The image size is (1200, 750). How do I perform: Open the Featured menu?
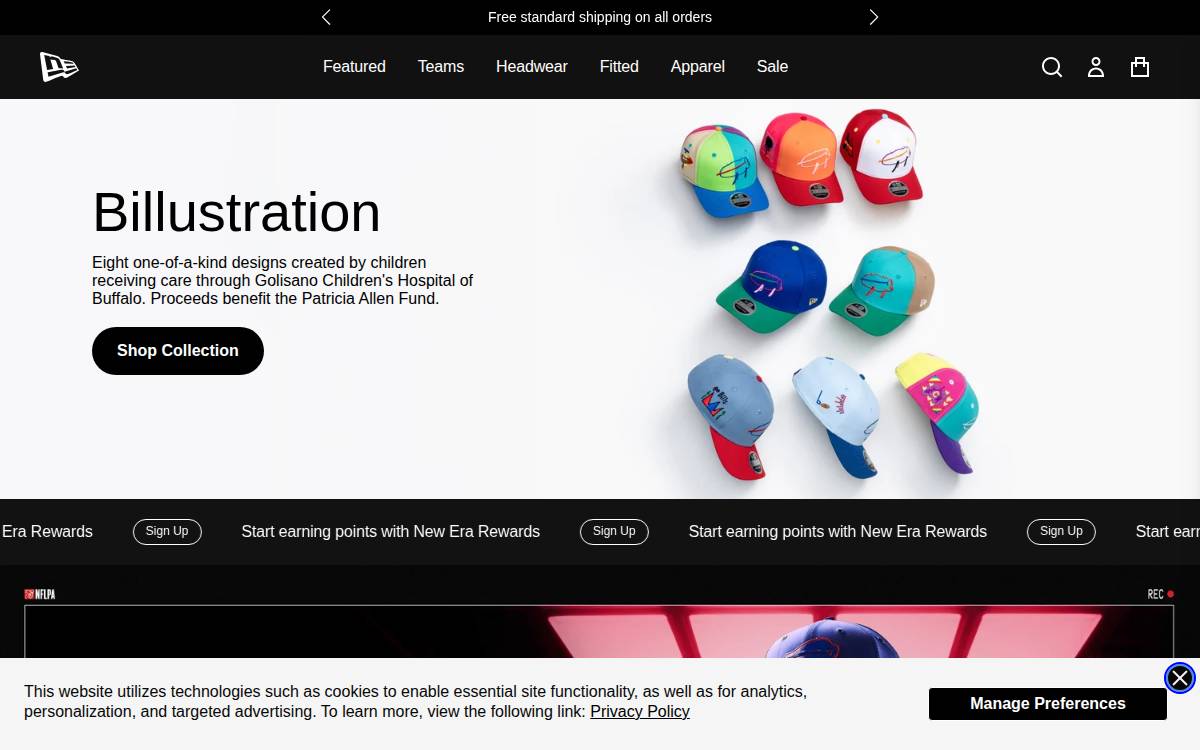pos(354,67)
